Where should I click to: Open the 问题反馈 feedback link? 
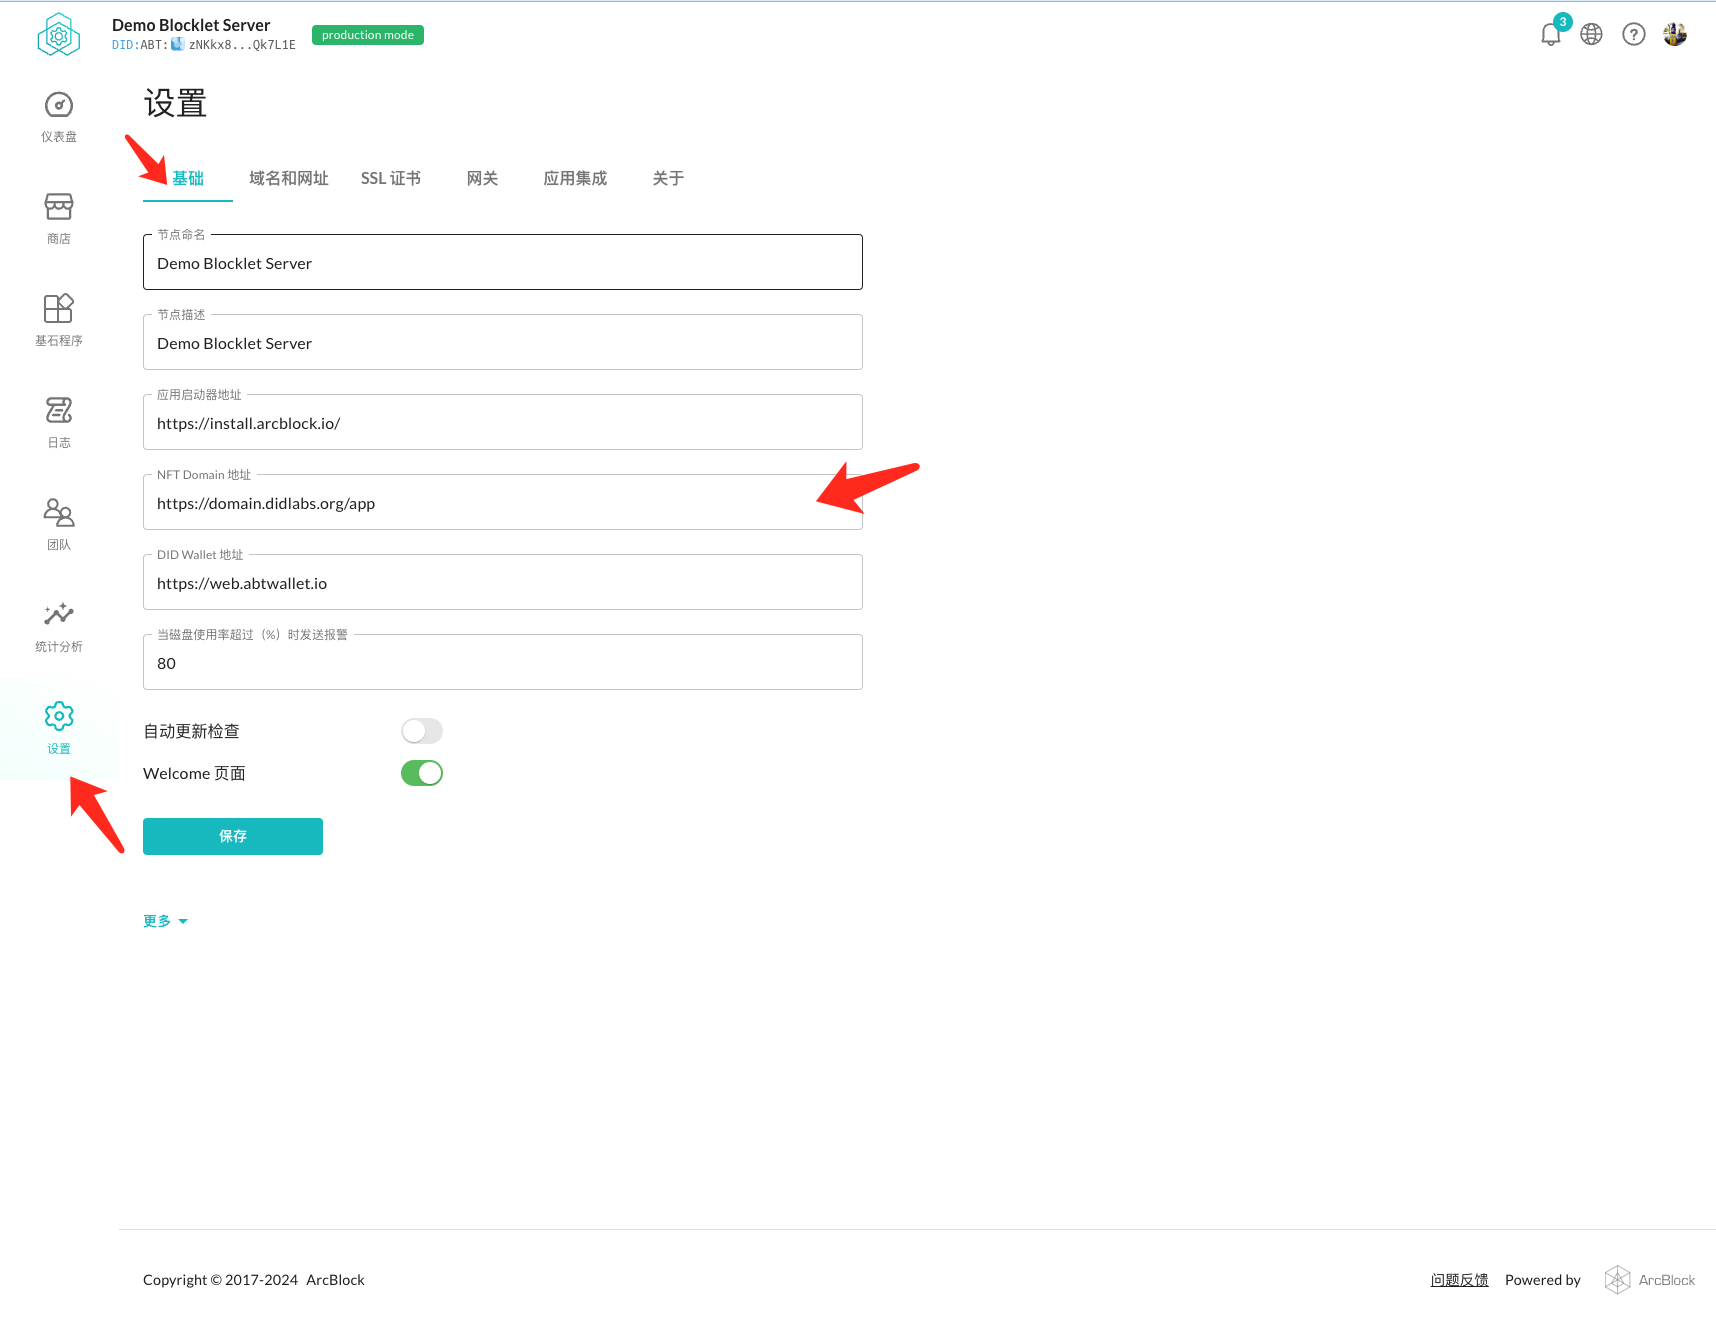coord(1459,1280)
